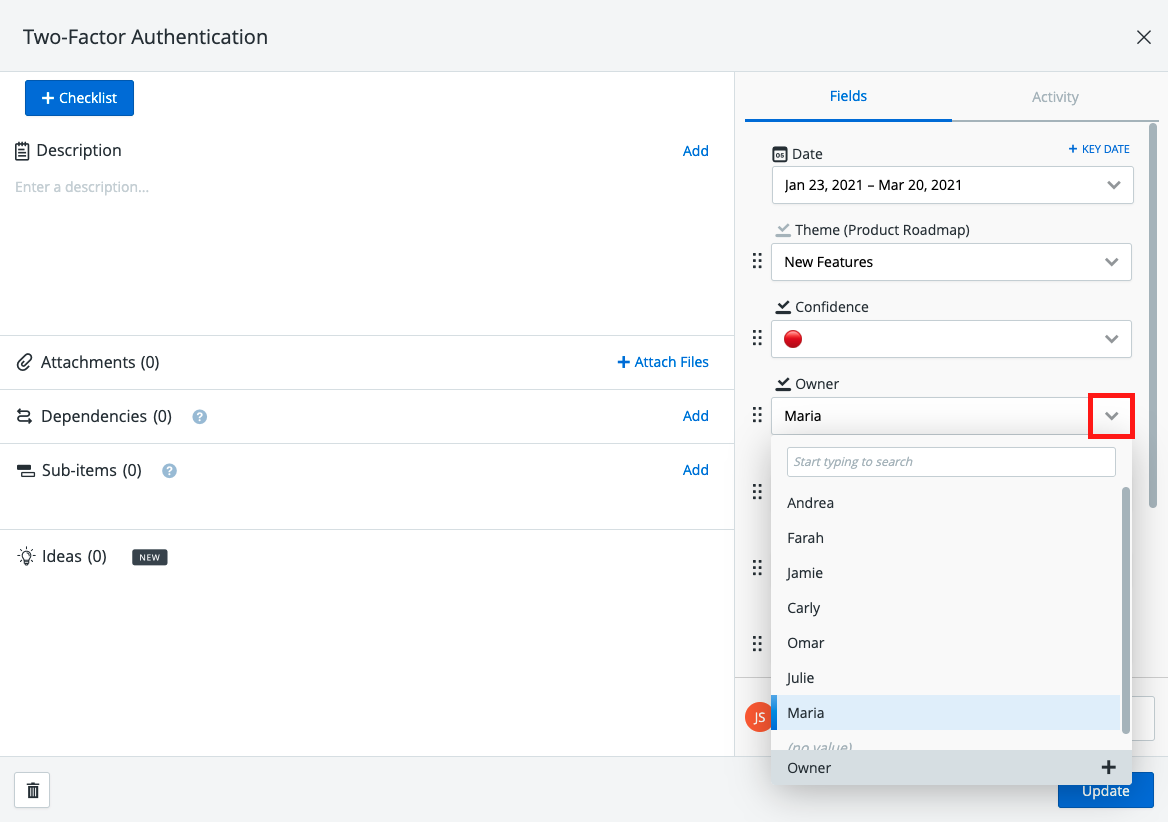Open help for Sub-items
Screen dimensions: 1168x822
point(169,471)
